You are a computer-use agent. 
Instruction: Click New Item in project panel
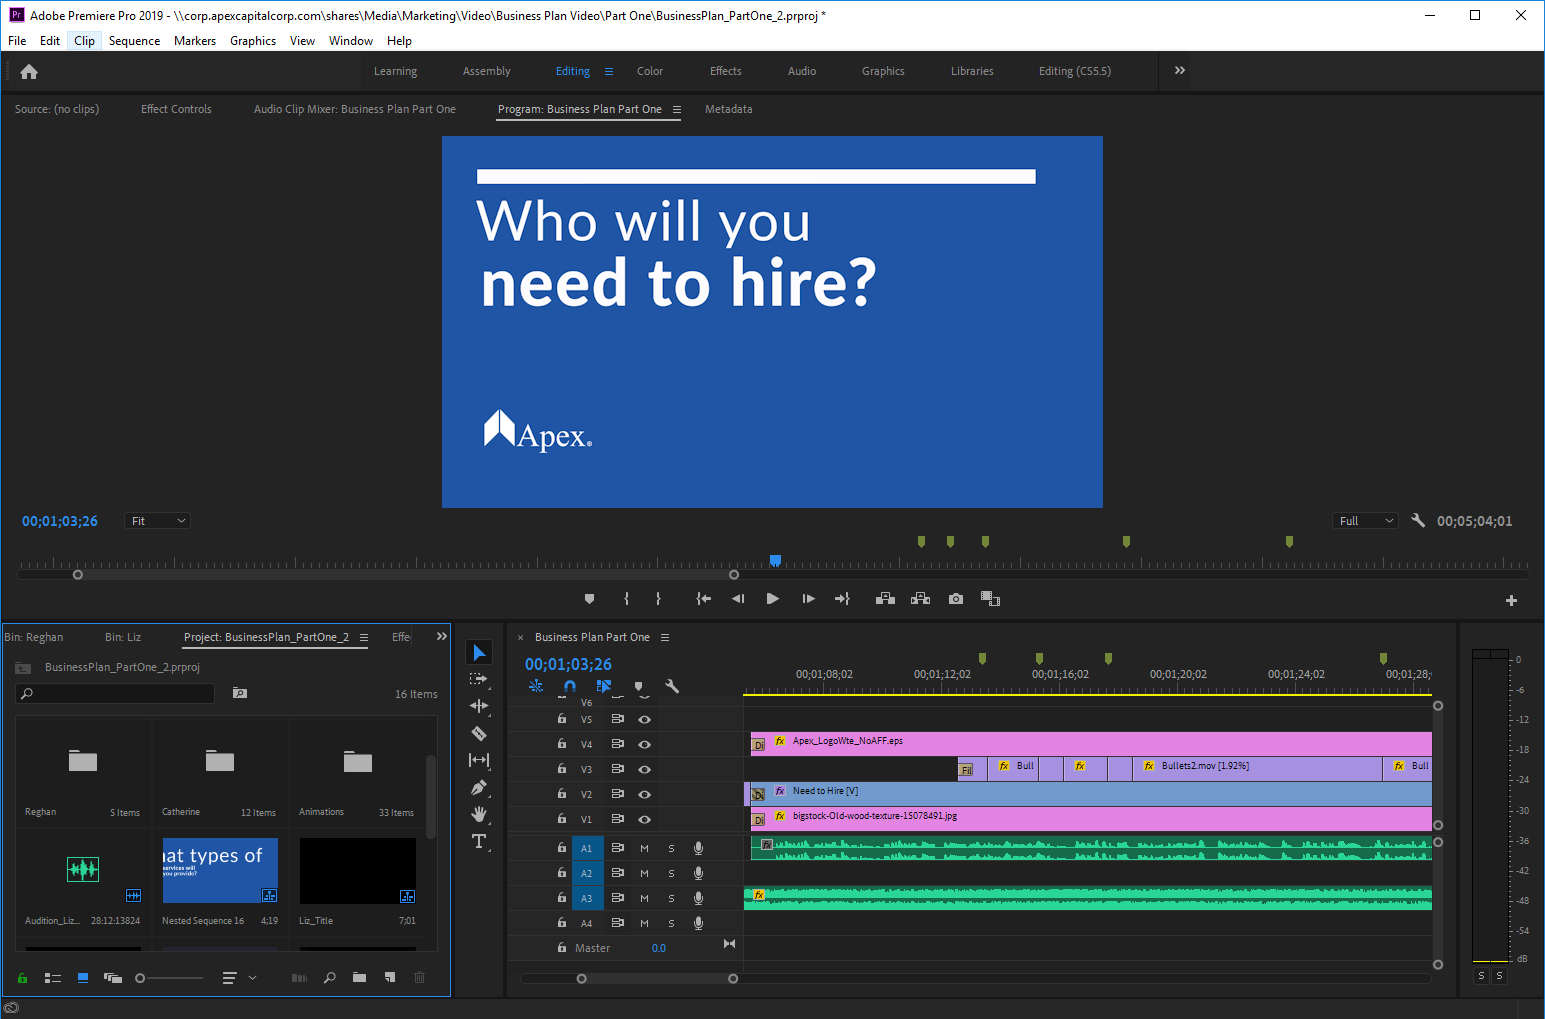tap(390, 978)
